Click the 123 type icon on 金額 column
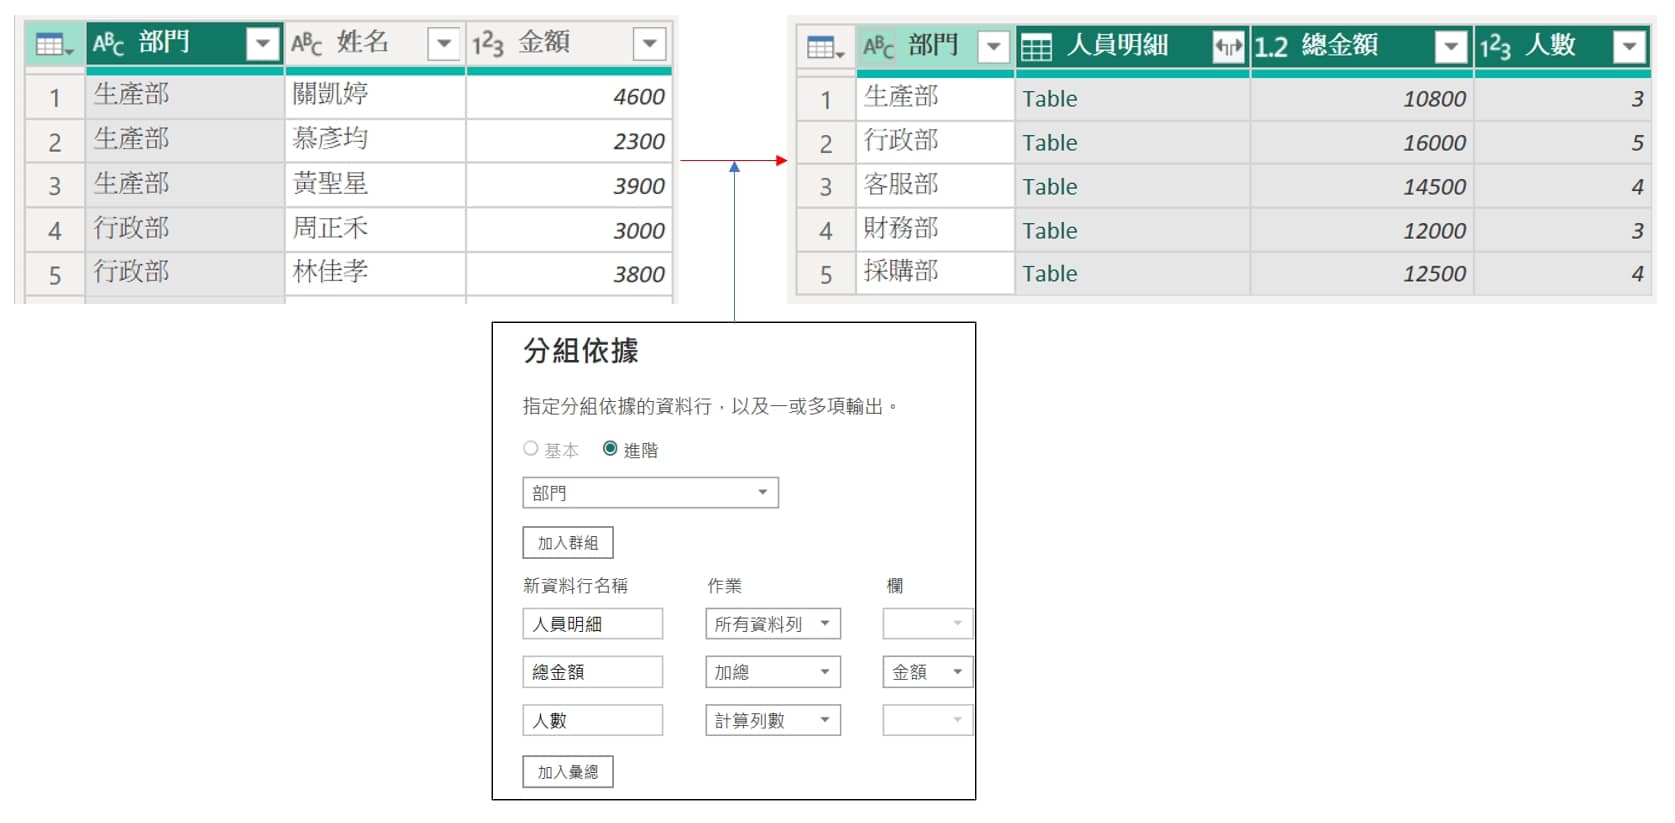Screen dimensions: 1675x823 [x=487, y=44]
